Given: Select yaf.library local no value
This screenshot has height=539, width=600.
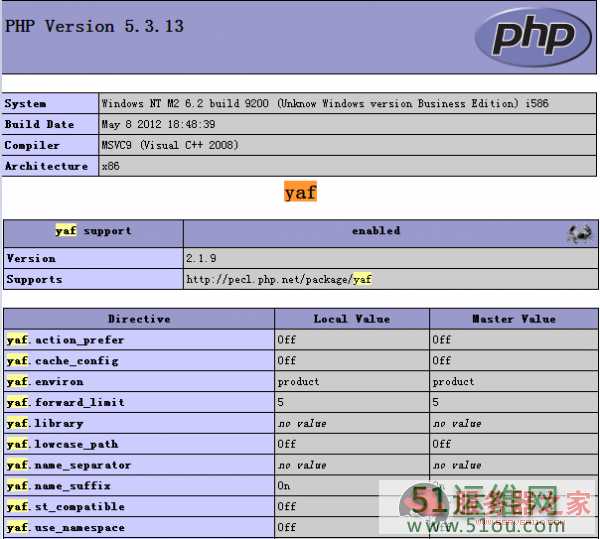Looking at the screenshot, I should 352,423.
